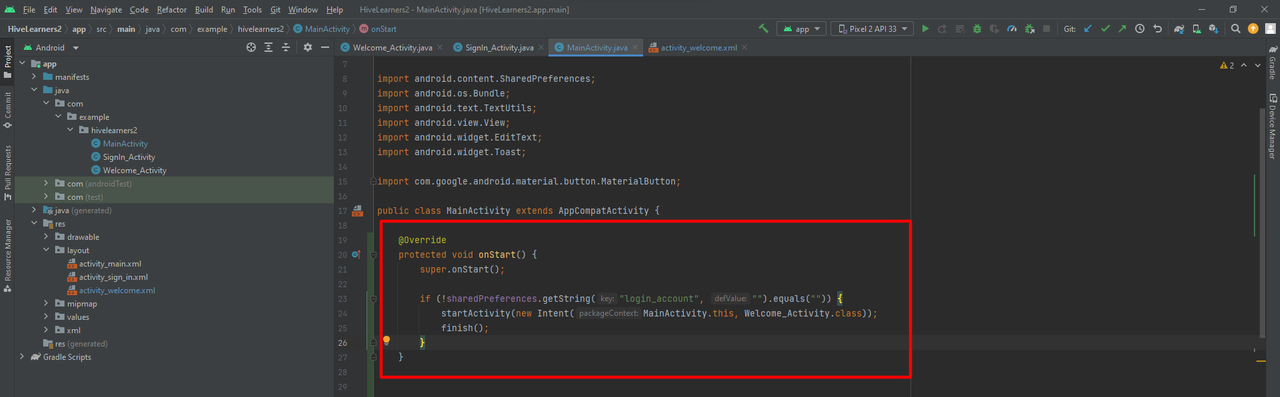The image size is (1280, 397).
Task: Hide the Project panel via minus icon
Action: point(326,47)
